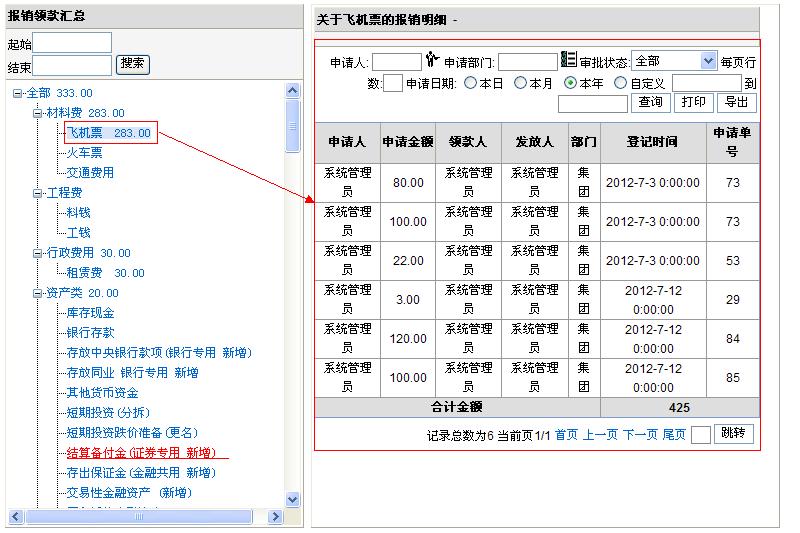
Task: Click the department picker icon beside 申请部门
Action: pos(568,60)
